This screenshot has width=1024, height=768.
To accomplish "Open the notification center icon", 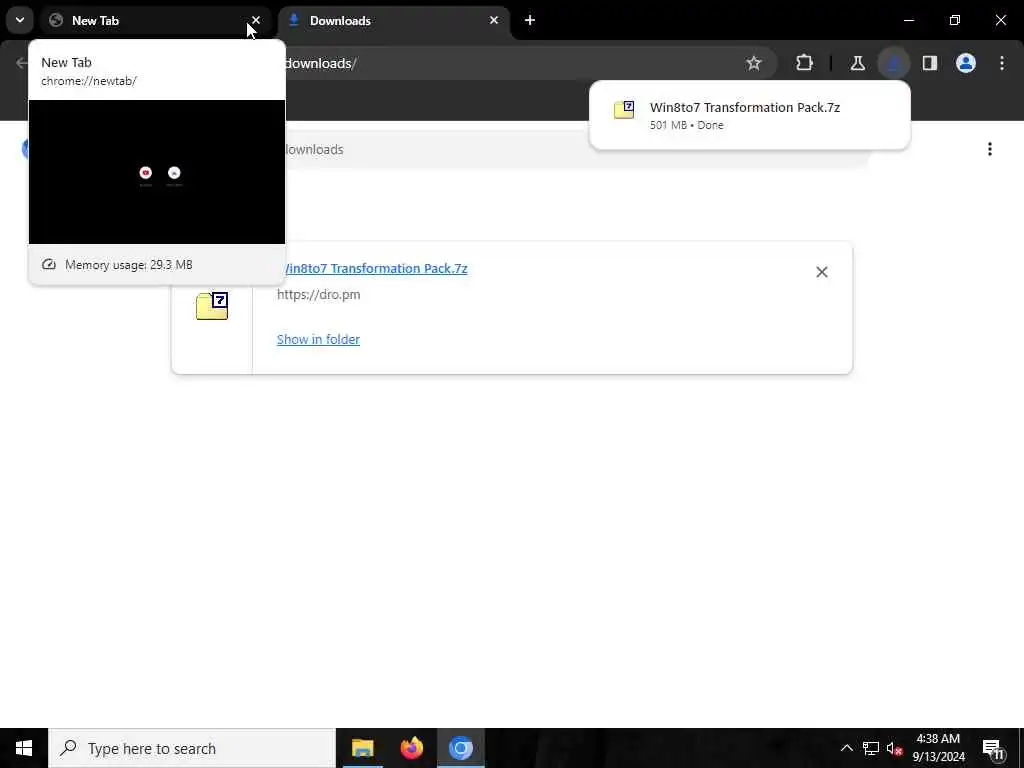I will (x=993, y=749).
